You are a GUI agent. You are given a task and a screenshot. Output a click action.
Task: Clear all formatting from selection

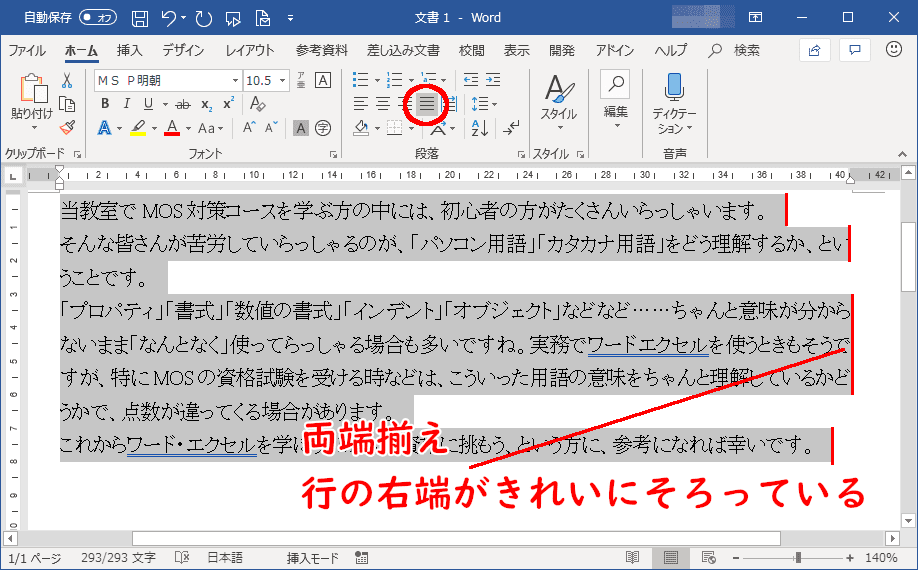(258, 104)
